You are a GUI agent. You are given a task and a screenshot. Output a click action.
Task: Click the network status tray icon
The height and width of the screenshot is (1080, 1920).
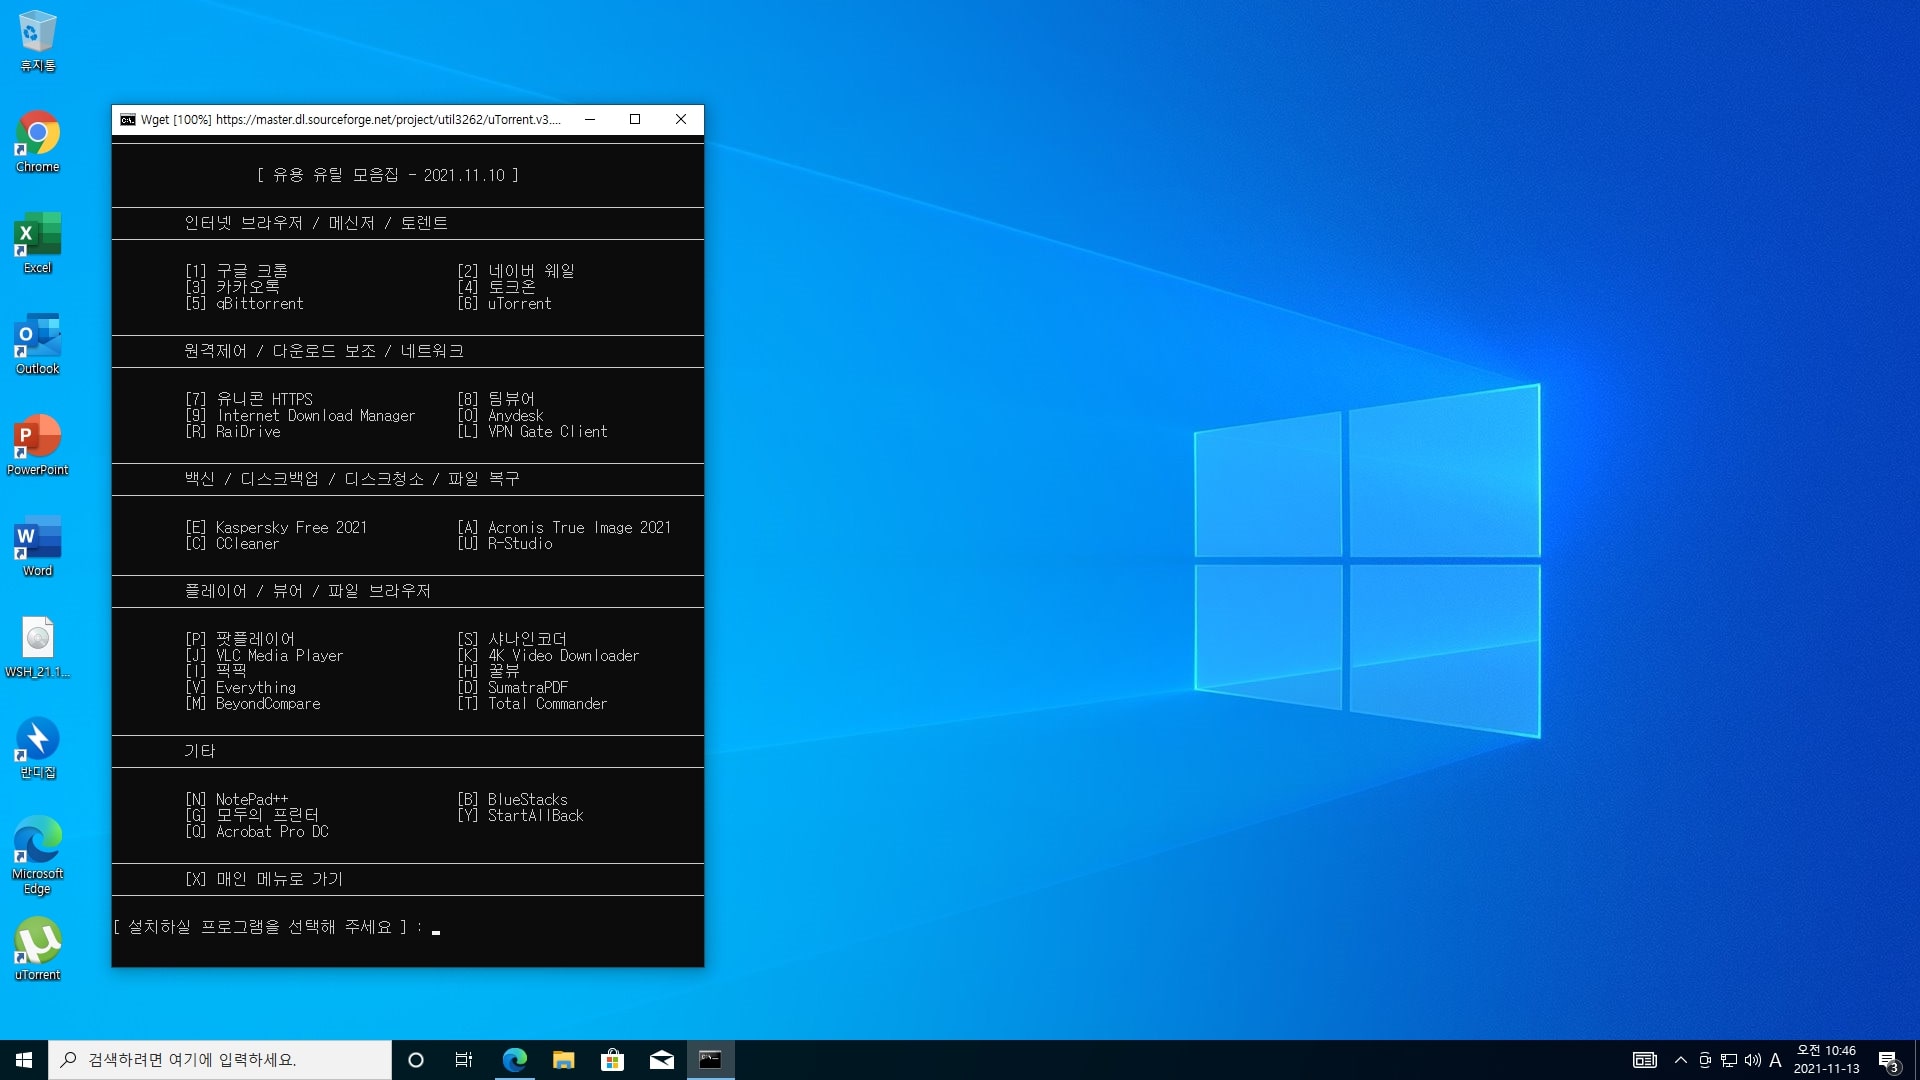click(x=1729, y=1060)
